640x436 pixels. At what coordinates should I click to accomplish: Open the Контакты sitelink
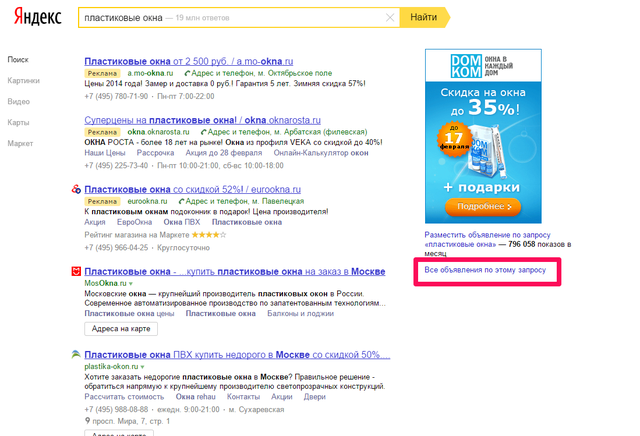[243, 397]
